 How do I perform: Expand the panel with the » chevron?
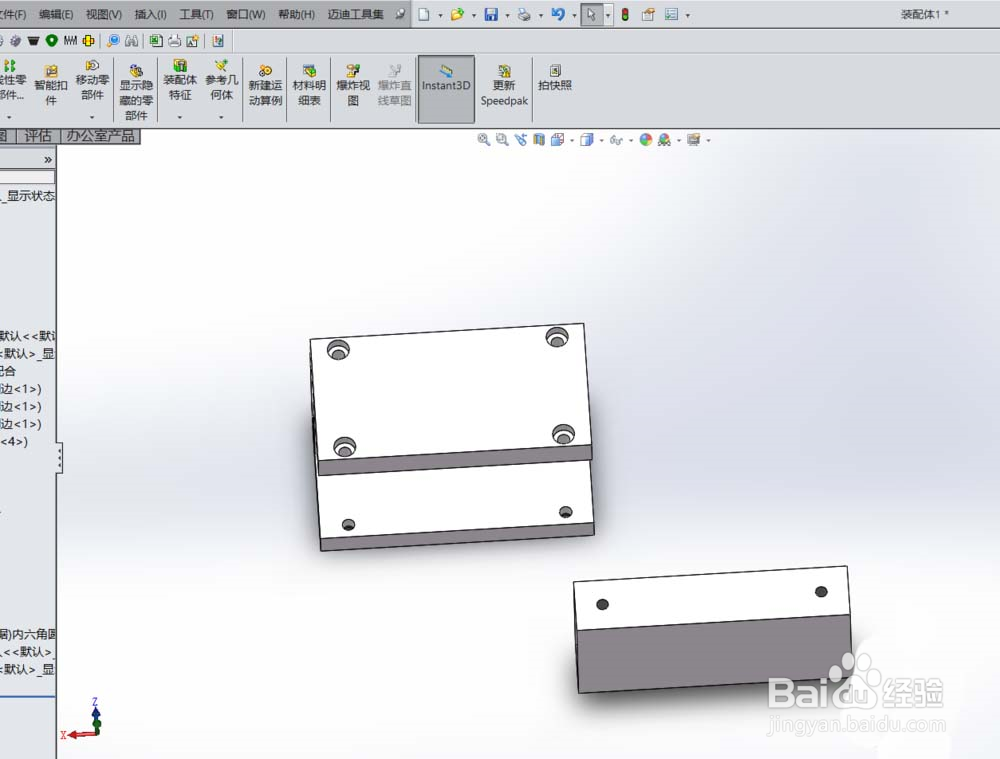tap(48, 159)
